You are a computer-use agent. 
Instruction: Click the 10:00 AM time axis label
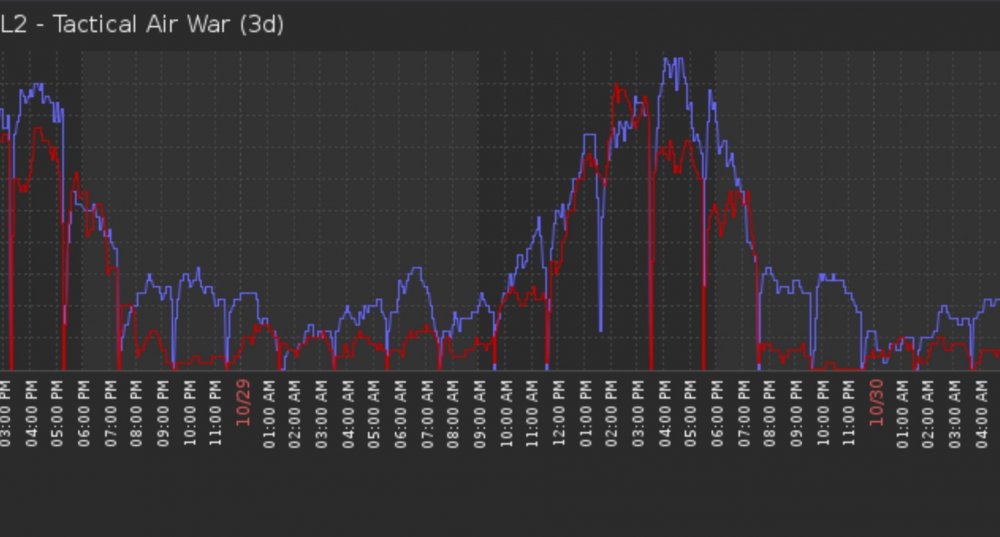pos(506,414)
